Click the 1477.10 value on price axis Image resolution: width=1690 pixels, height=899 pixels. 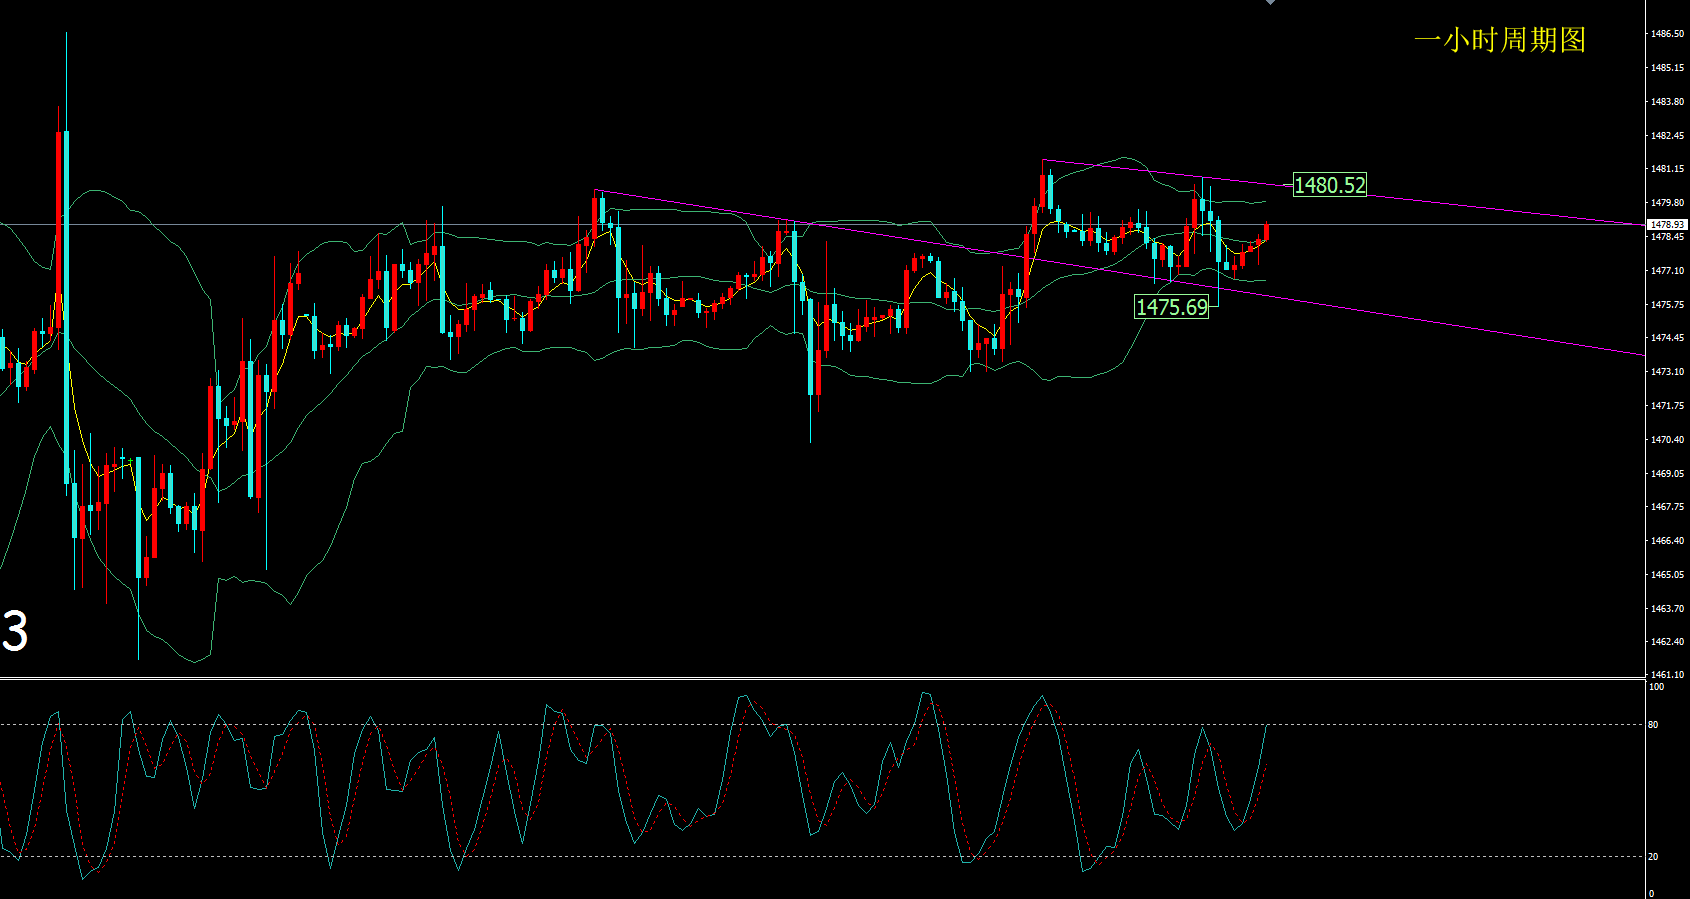pyautogui.click(x=1667, y=271)
